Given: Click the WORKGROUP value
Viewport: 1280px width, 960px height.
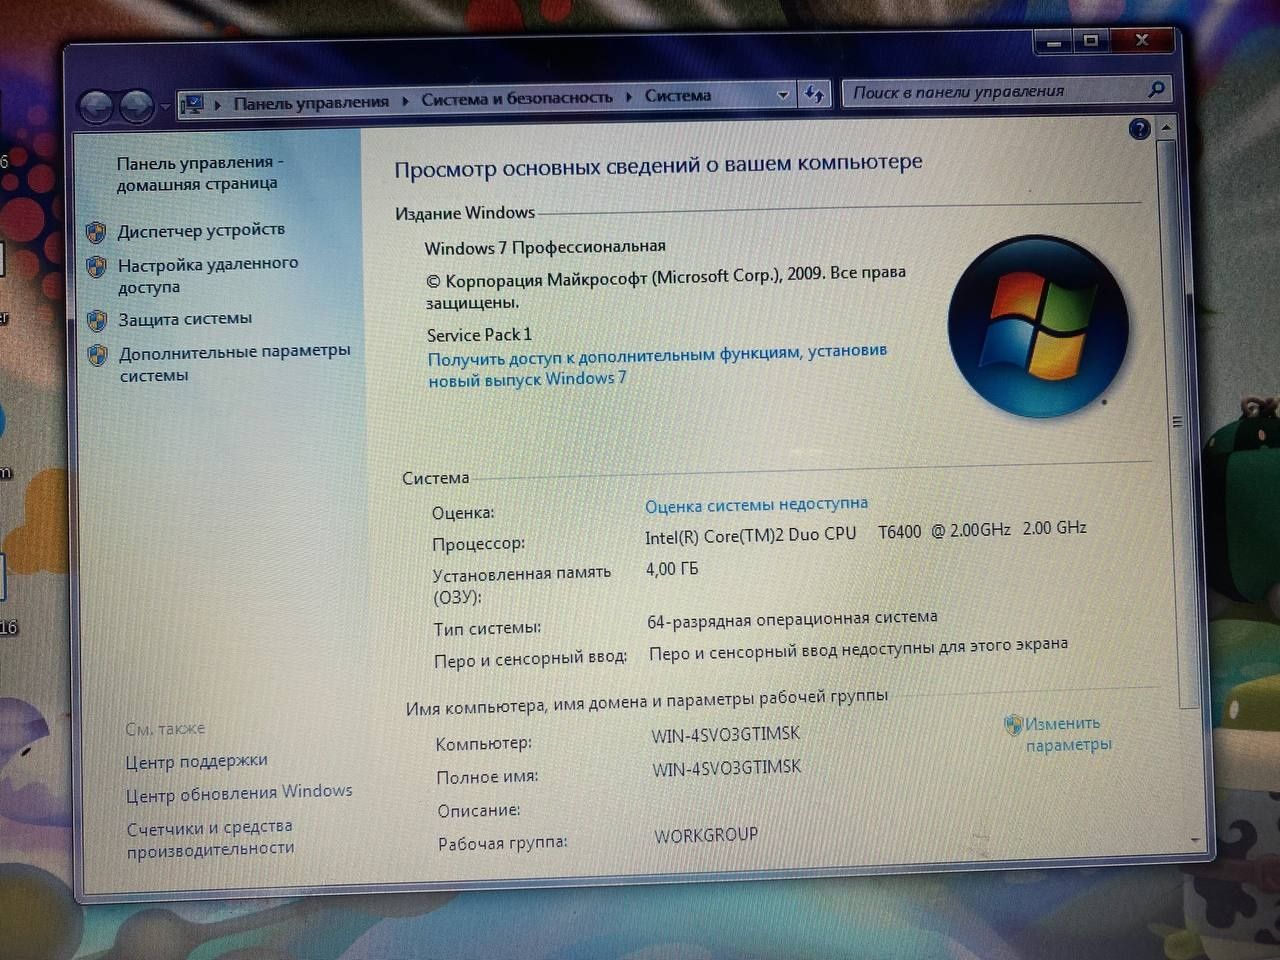Looking at the screenshot, I should [706, 834].
